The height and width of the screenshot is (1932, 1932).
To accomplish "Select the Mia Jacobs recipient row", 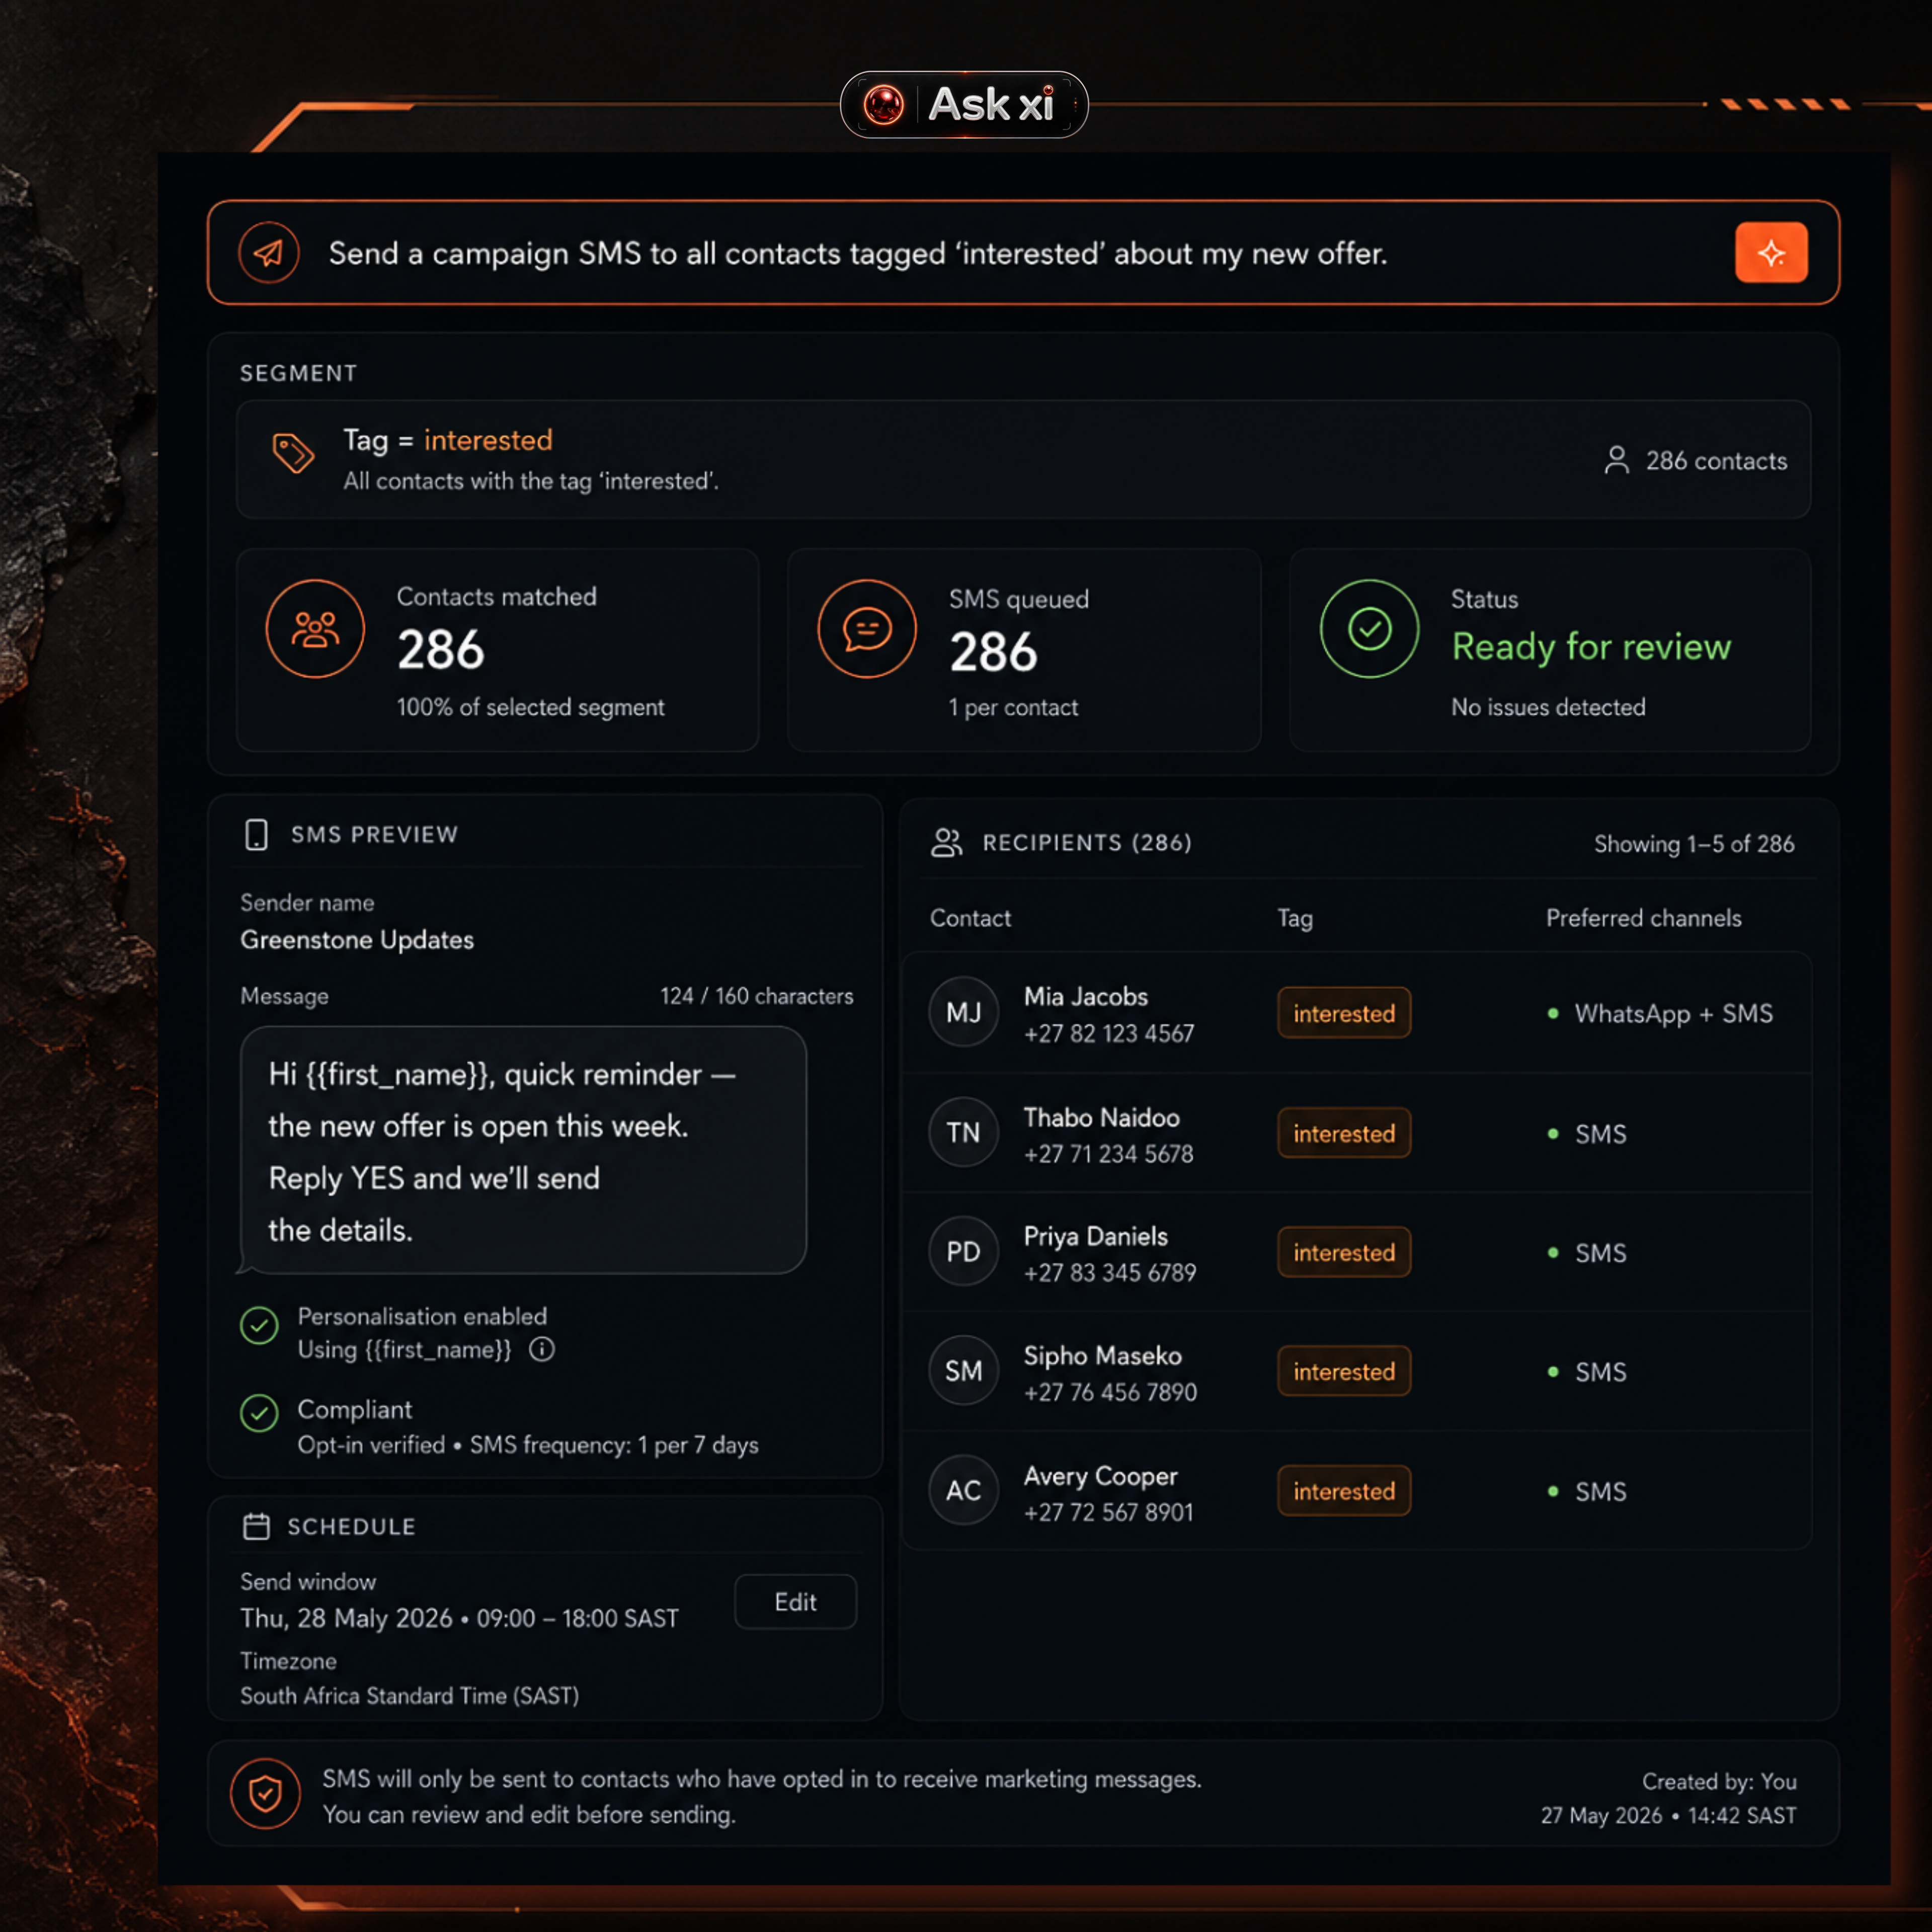I will click(1357, 1013).
